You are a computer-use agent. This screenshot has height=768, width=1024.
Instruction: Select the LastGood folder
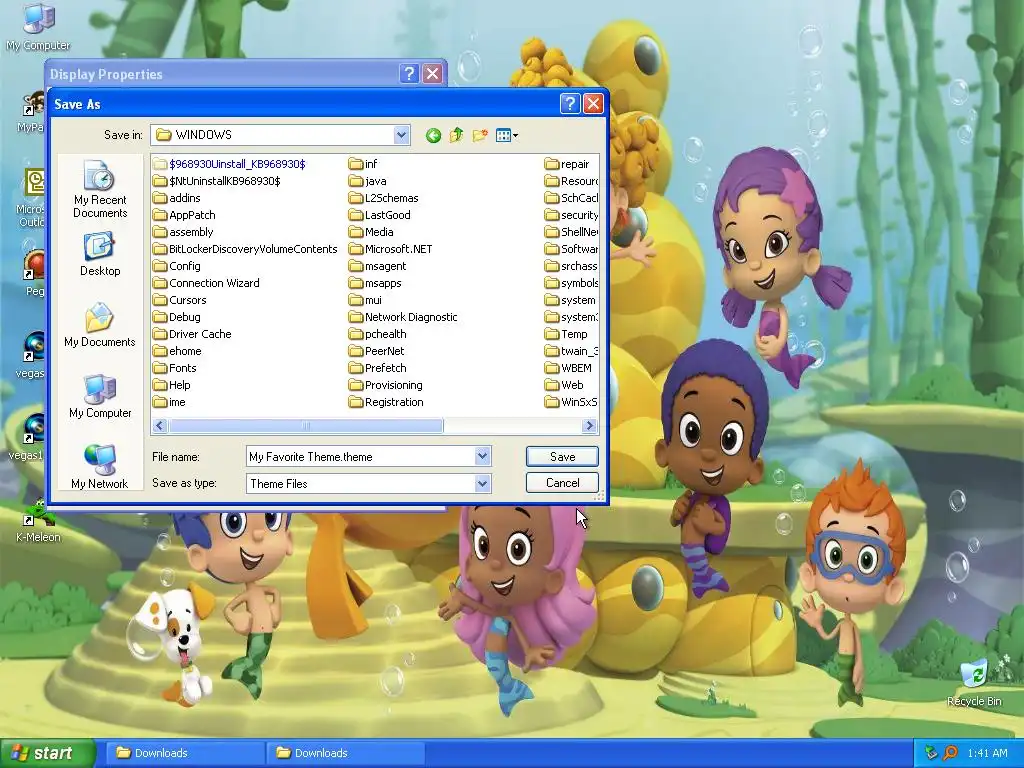380,215
